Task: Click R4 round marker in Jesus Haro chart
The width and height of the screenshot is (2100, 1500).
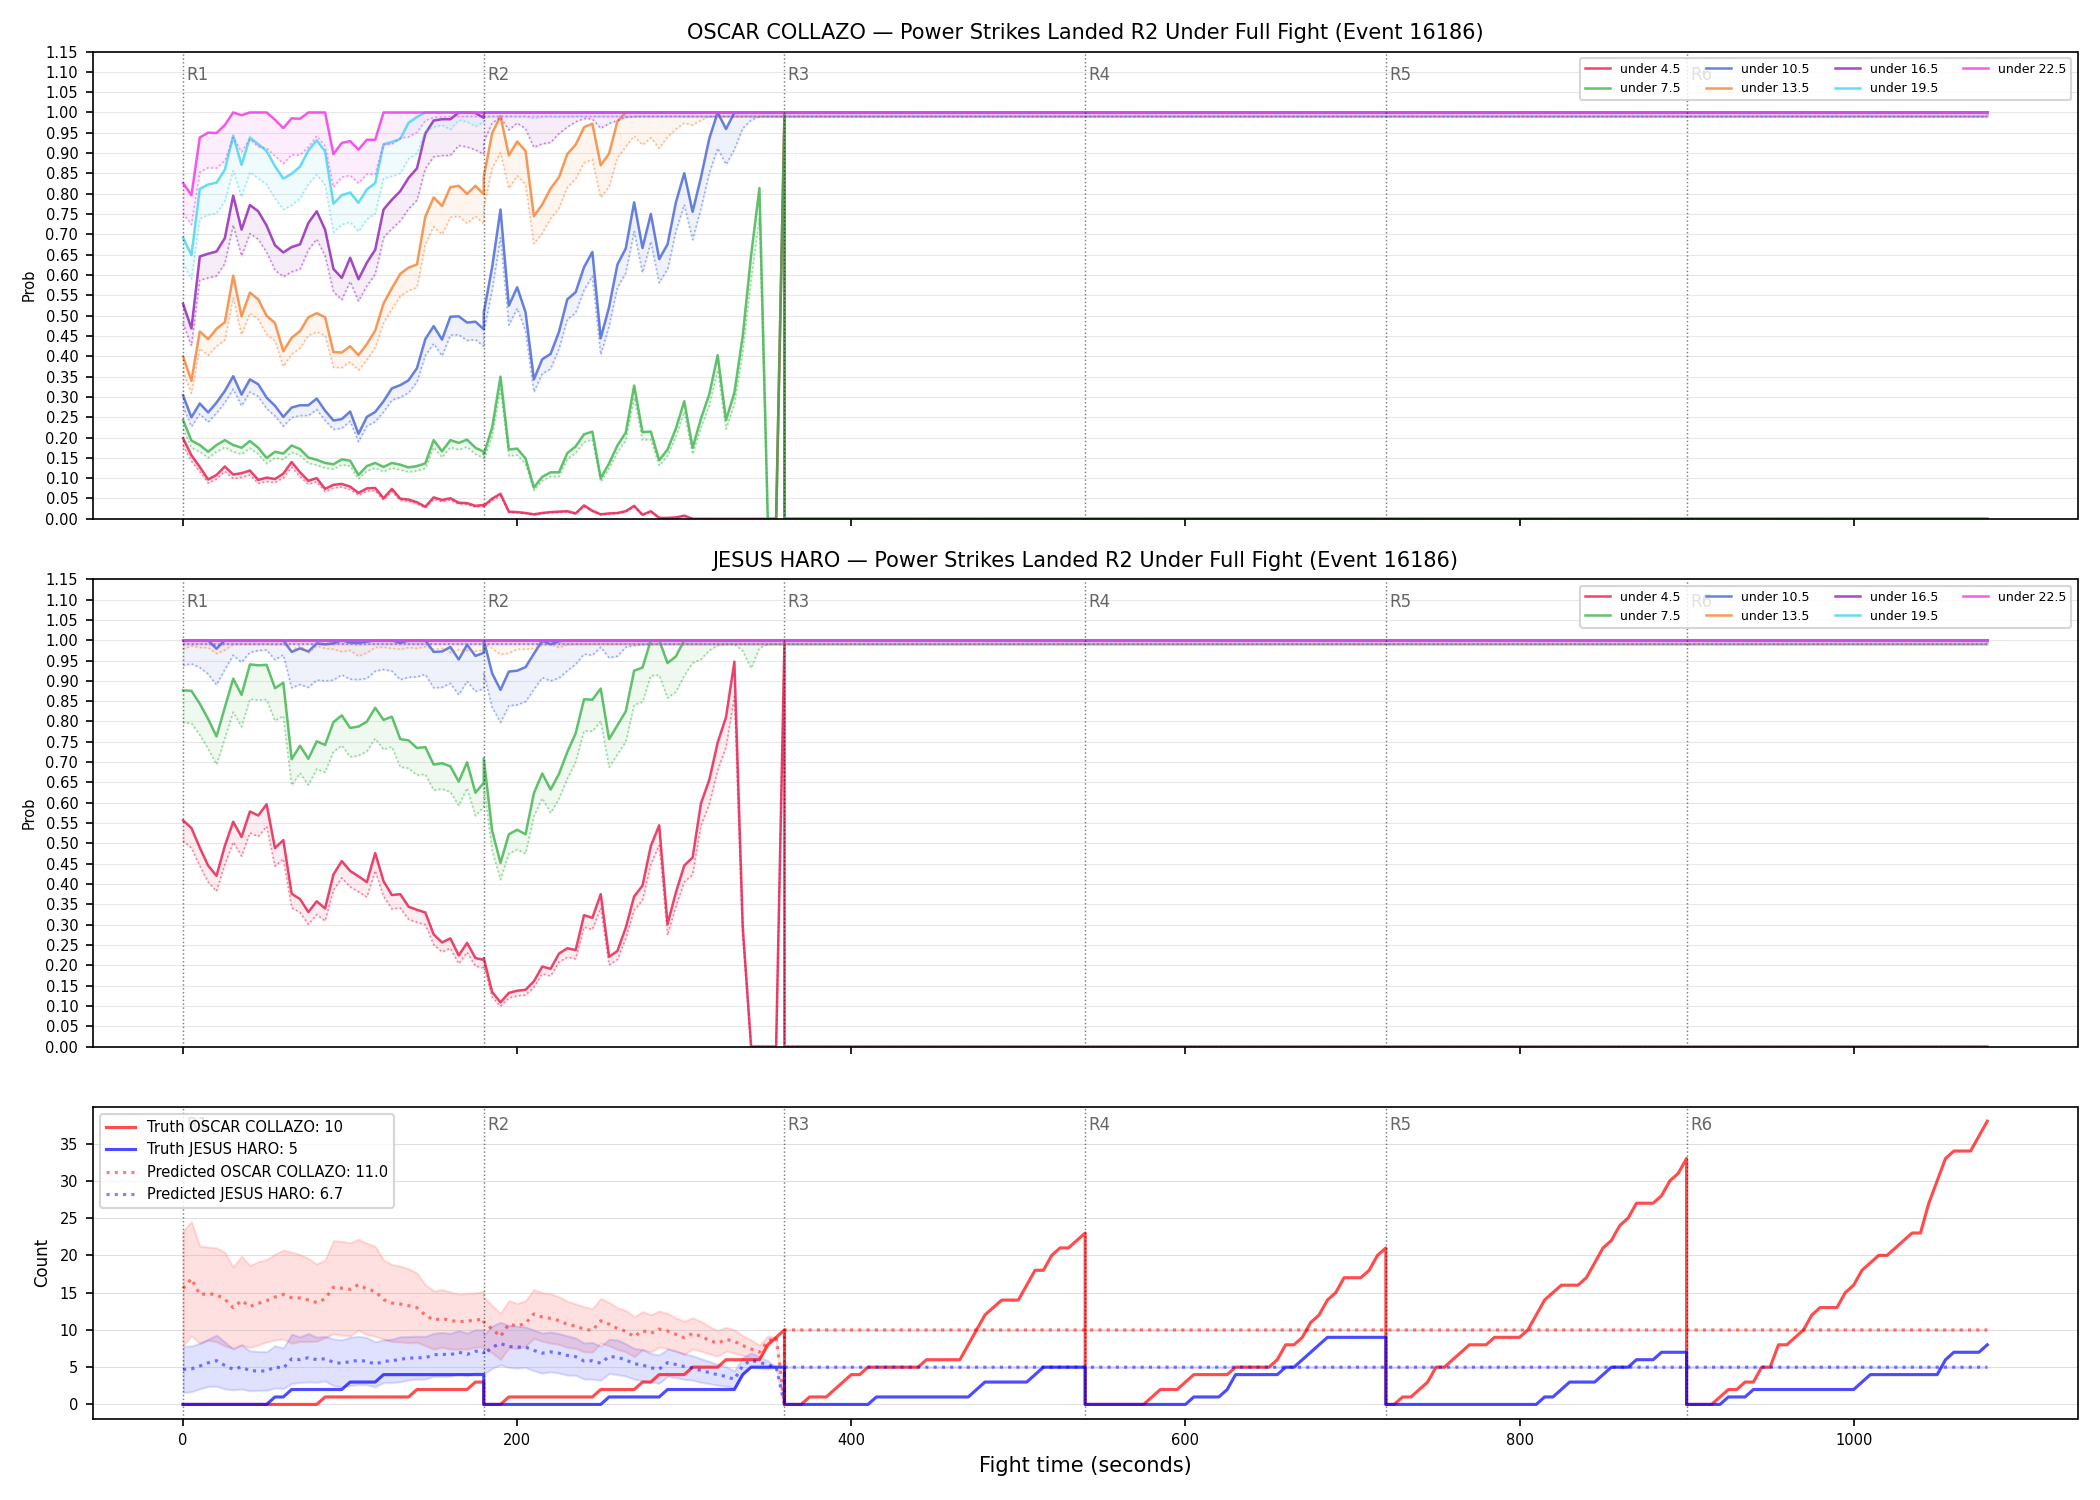Action: (x=1099, y=601)
